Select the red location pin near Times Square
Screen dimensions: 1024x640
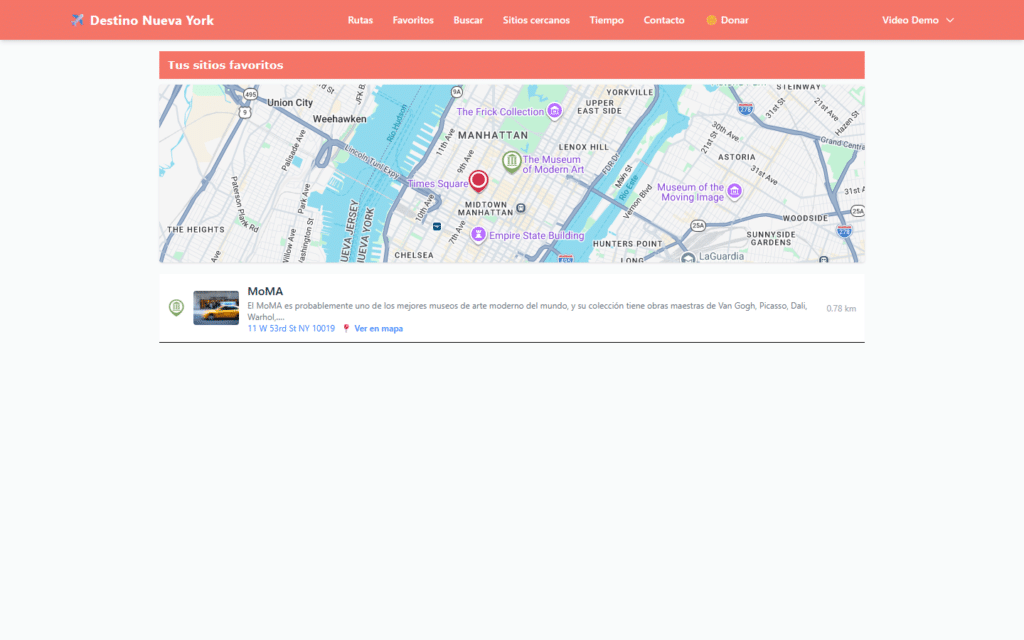pyautogui.click(x=478, y=181)
